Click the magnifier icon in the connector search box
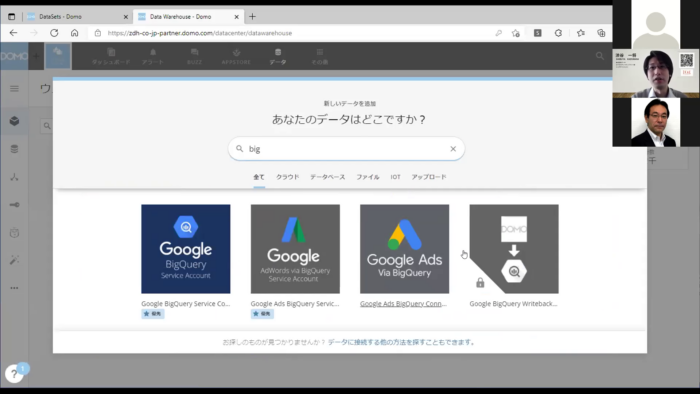Screen dimensions: 700x394 pos(240,149)
